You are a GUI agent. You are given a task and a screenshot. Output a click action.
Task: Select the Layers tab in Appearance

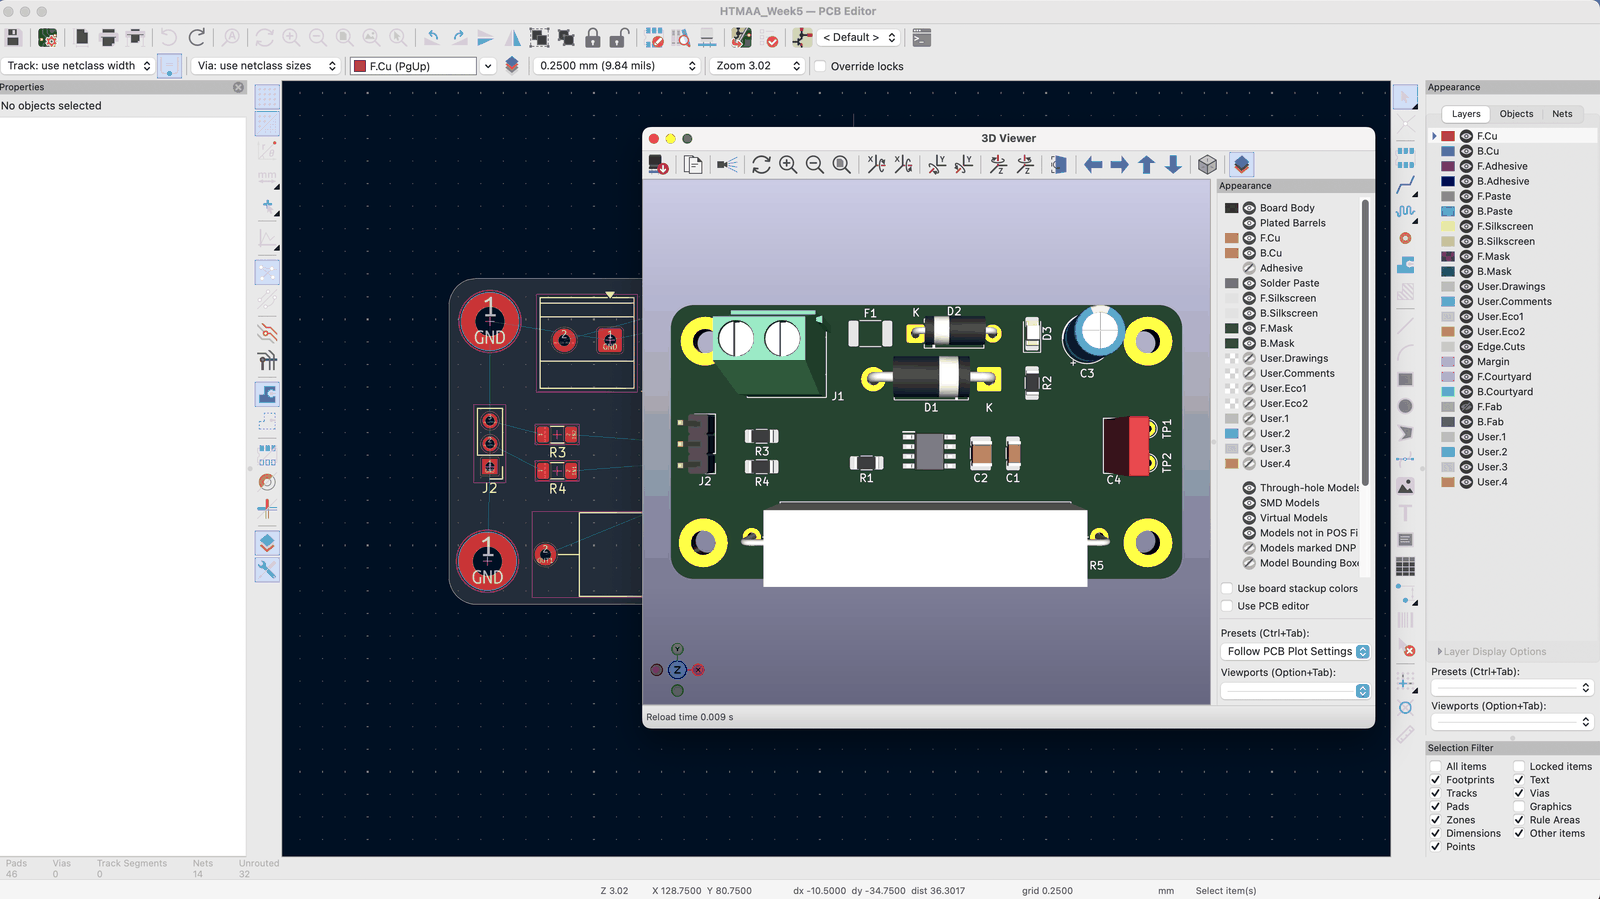1466,114
